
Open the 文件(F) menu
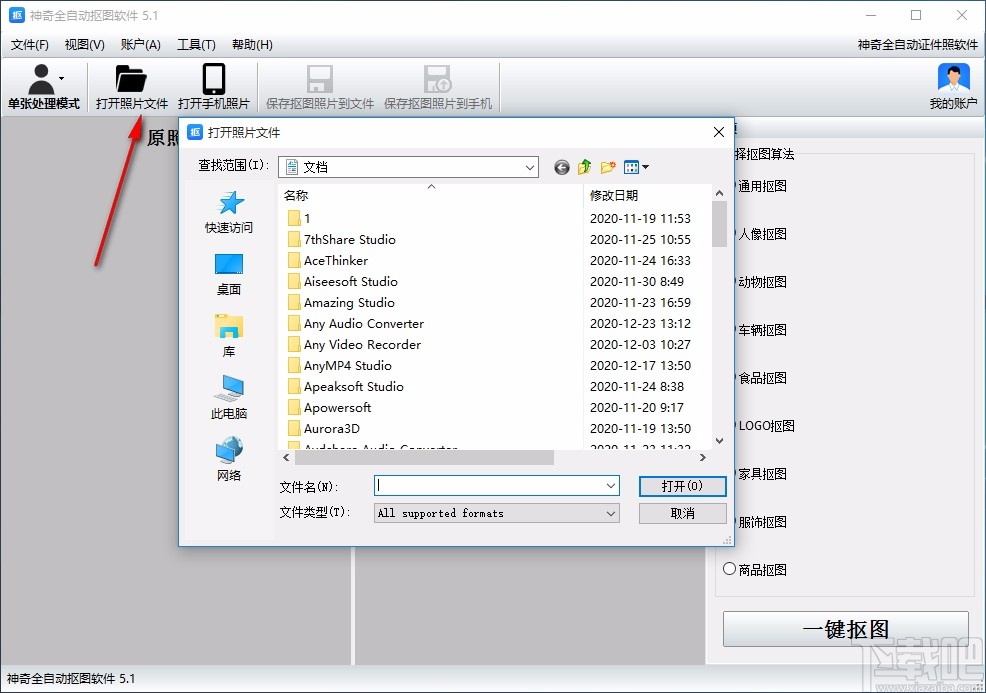pyautogui.click(x=30, y=45)
